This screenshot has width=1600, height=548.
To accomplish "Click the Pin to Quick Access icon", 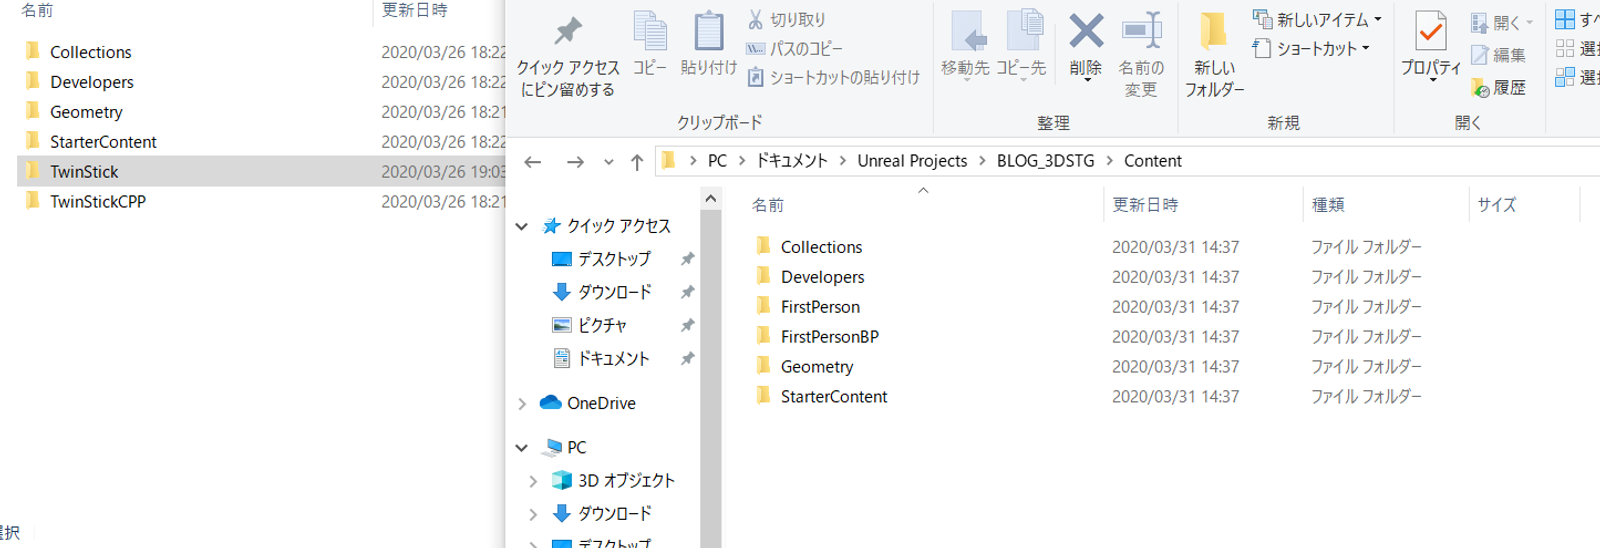I will pyautogui.click(x=568, y=31).
